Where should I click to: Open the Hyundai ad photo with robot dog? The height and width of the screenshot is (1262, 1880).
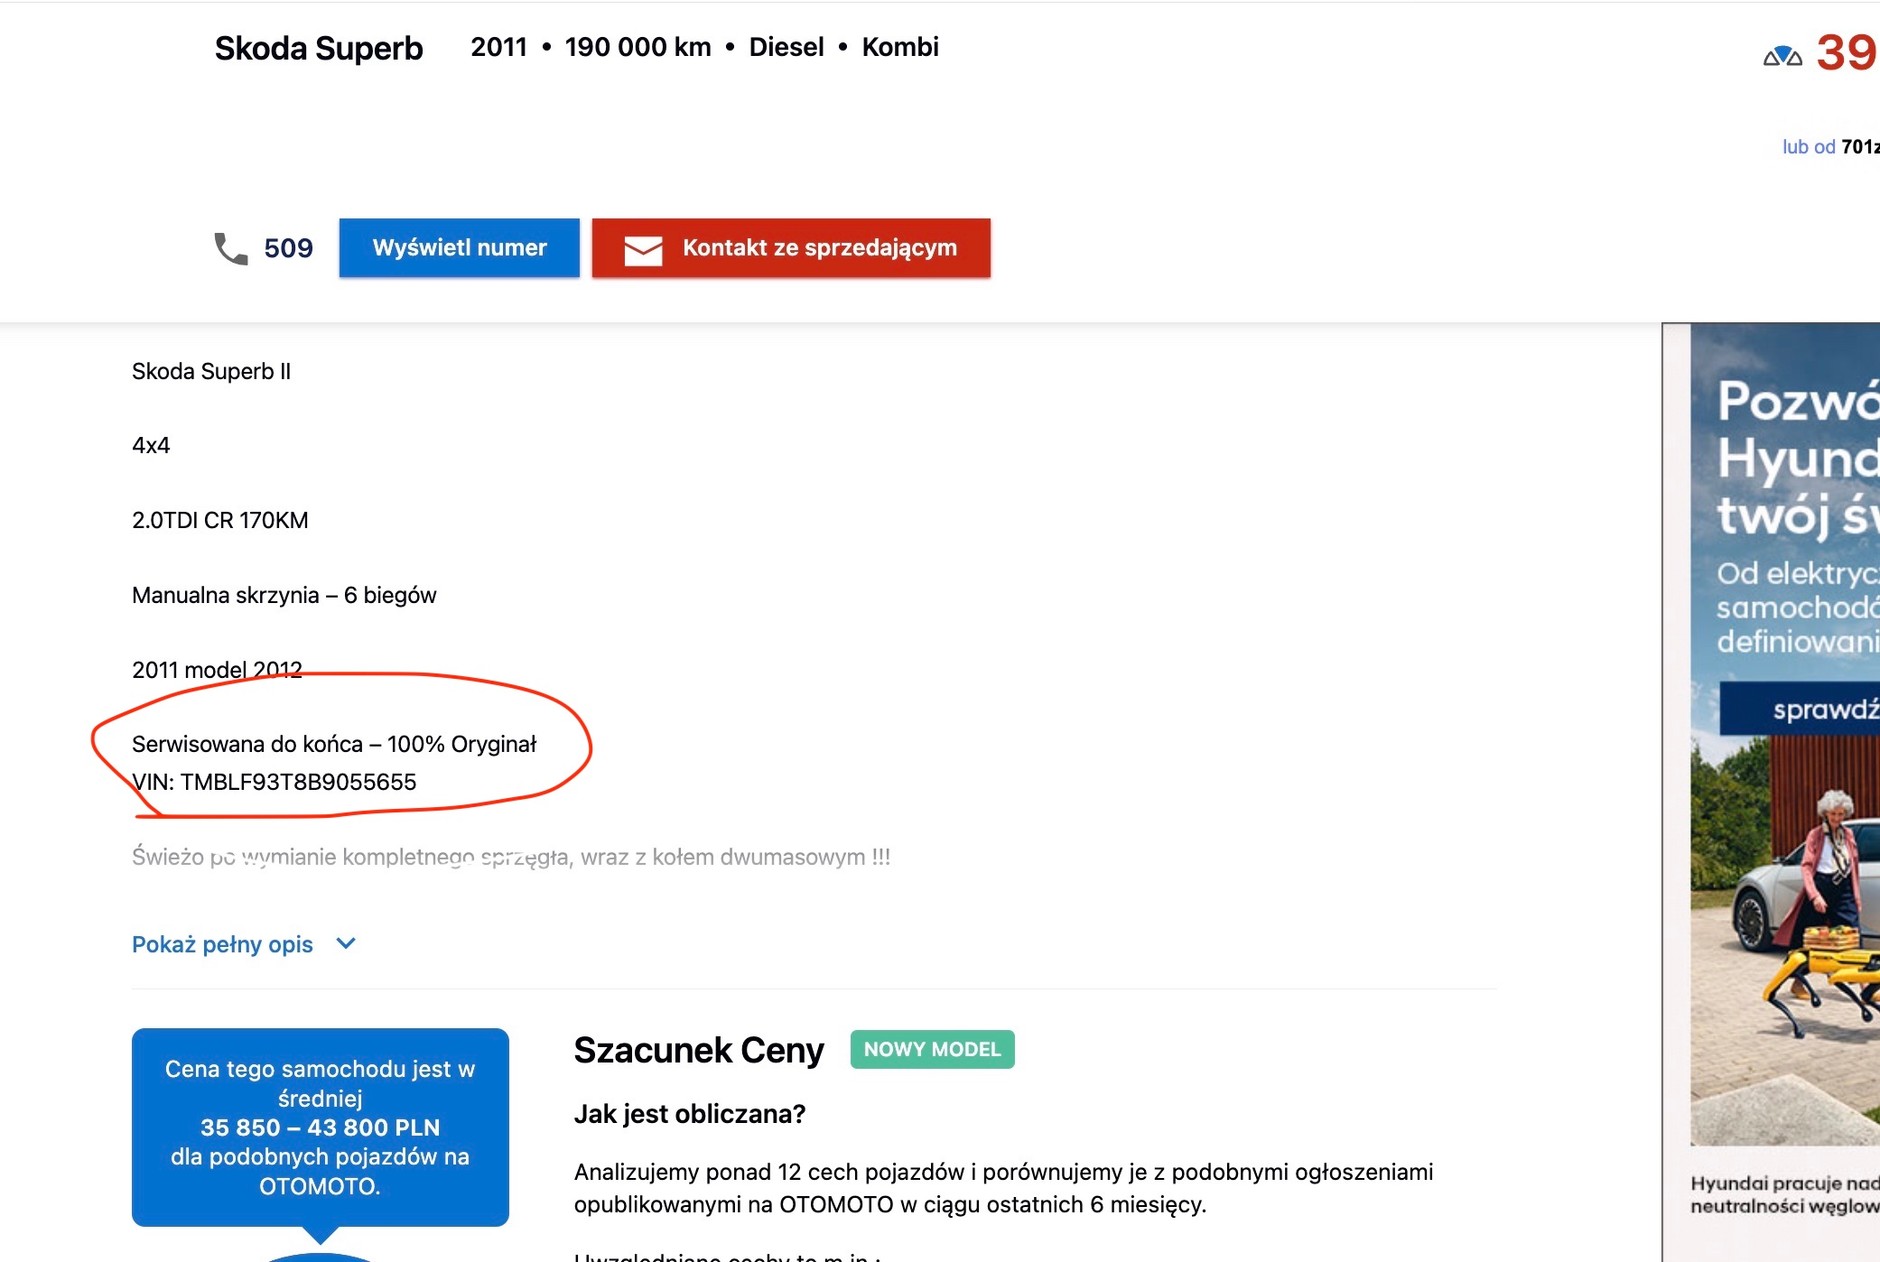(1786, 940)
